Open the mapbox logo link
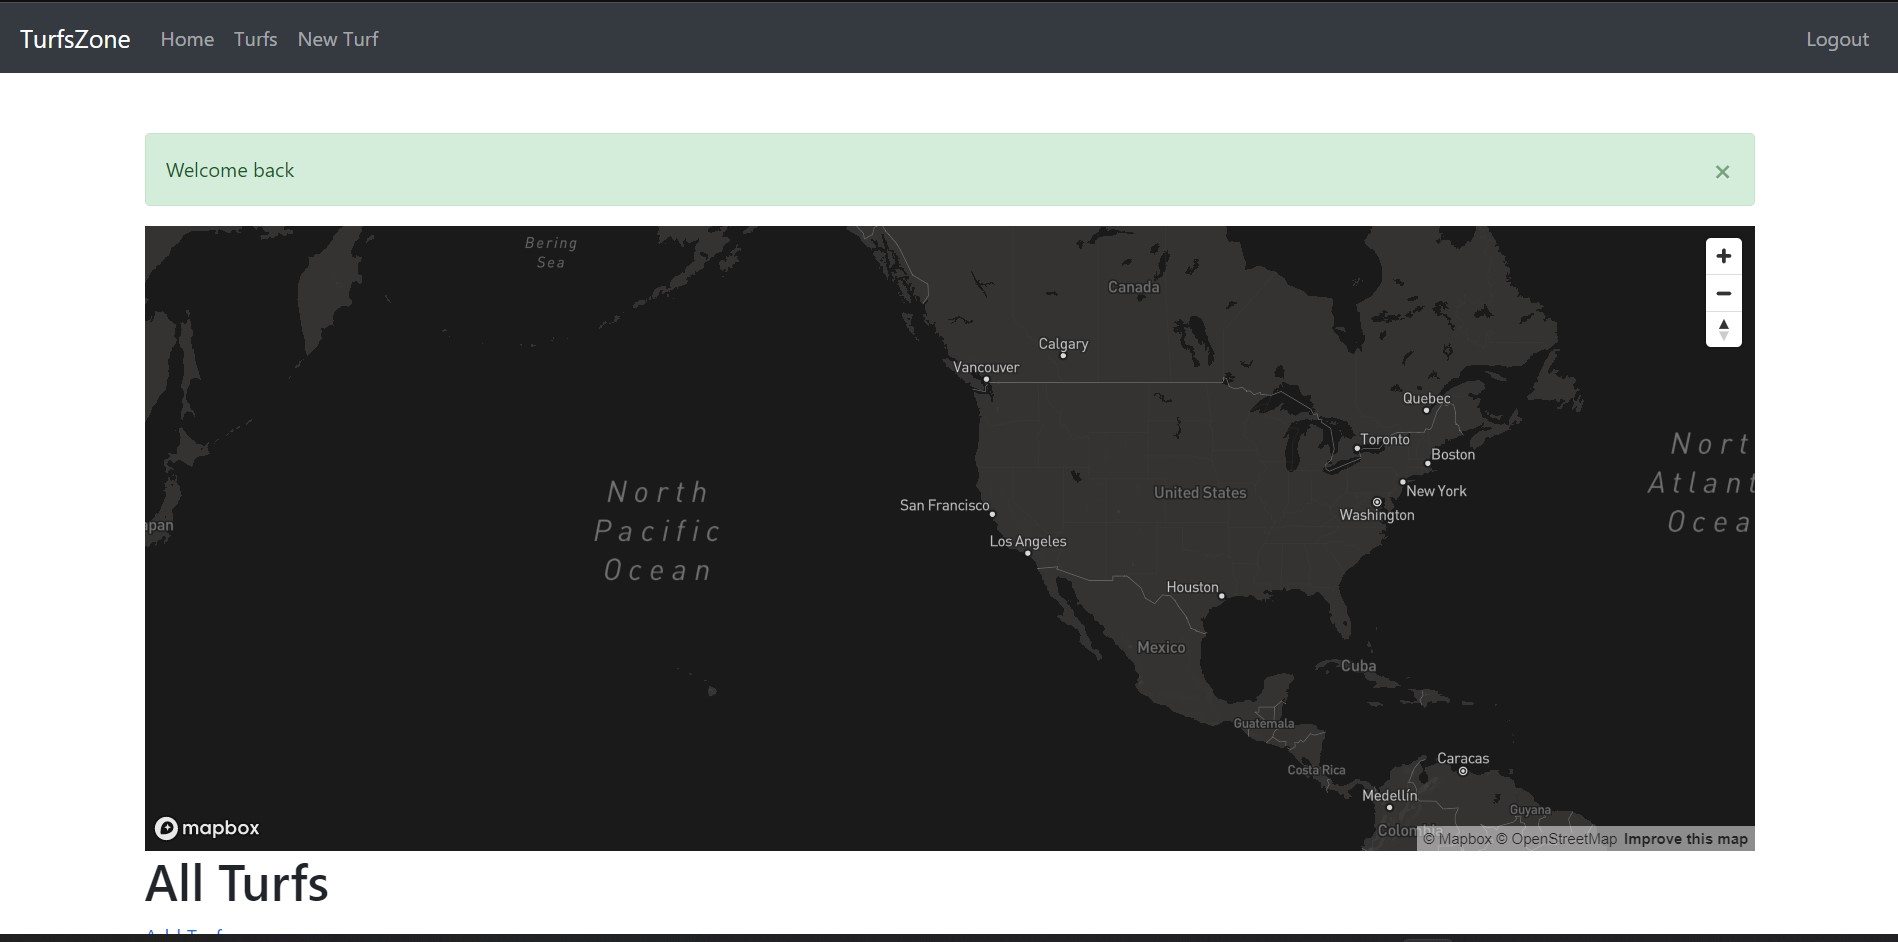The width and height of the screenshot is (1898, 942). [x=207, y=828]
